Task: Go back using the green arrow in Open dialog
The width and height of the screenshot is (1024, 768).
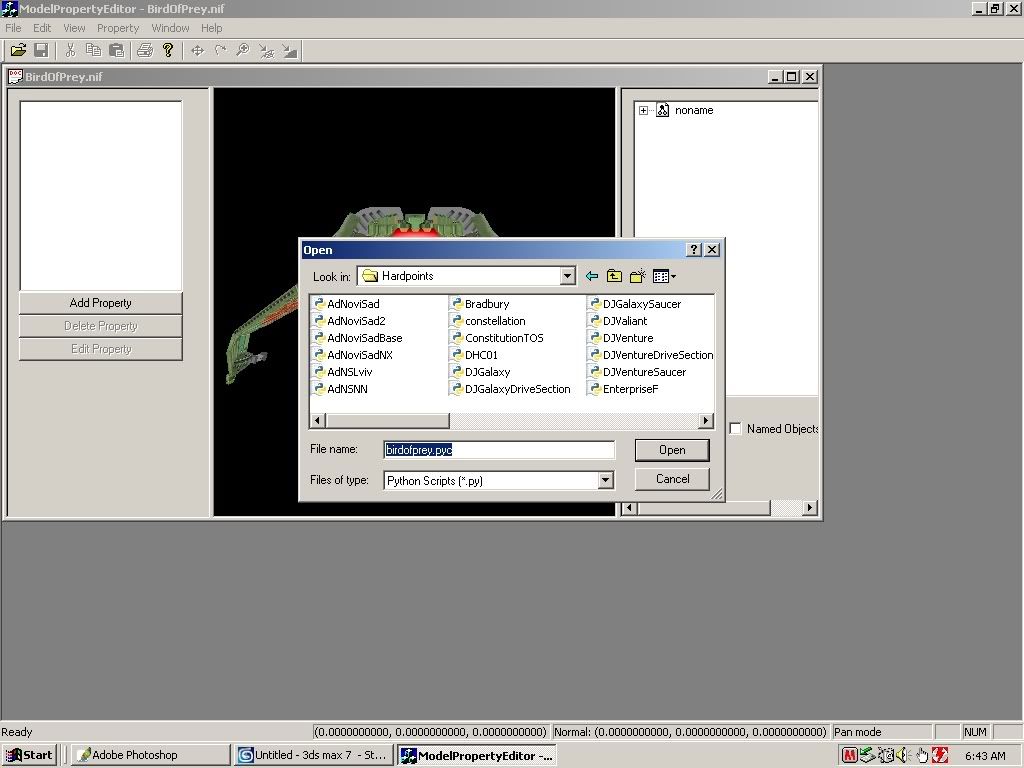Action: tap(592, 276)
